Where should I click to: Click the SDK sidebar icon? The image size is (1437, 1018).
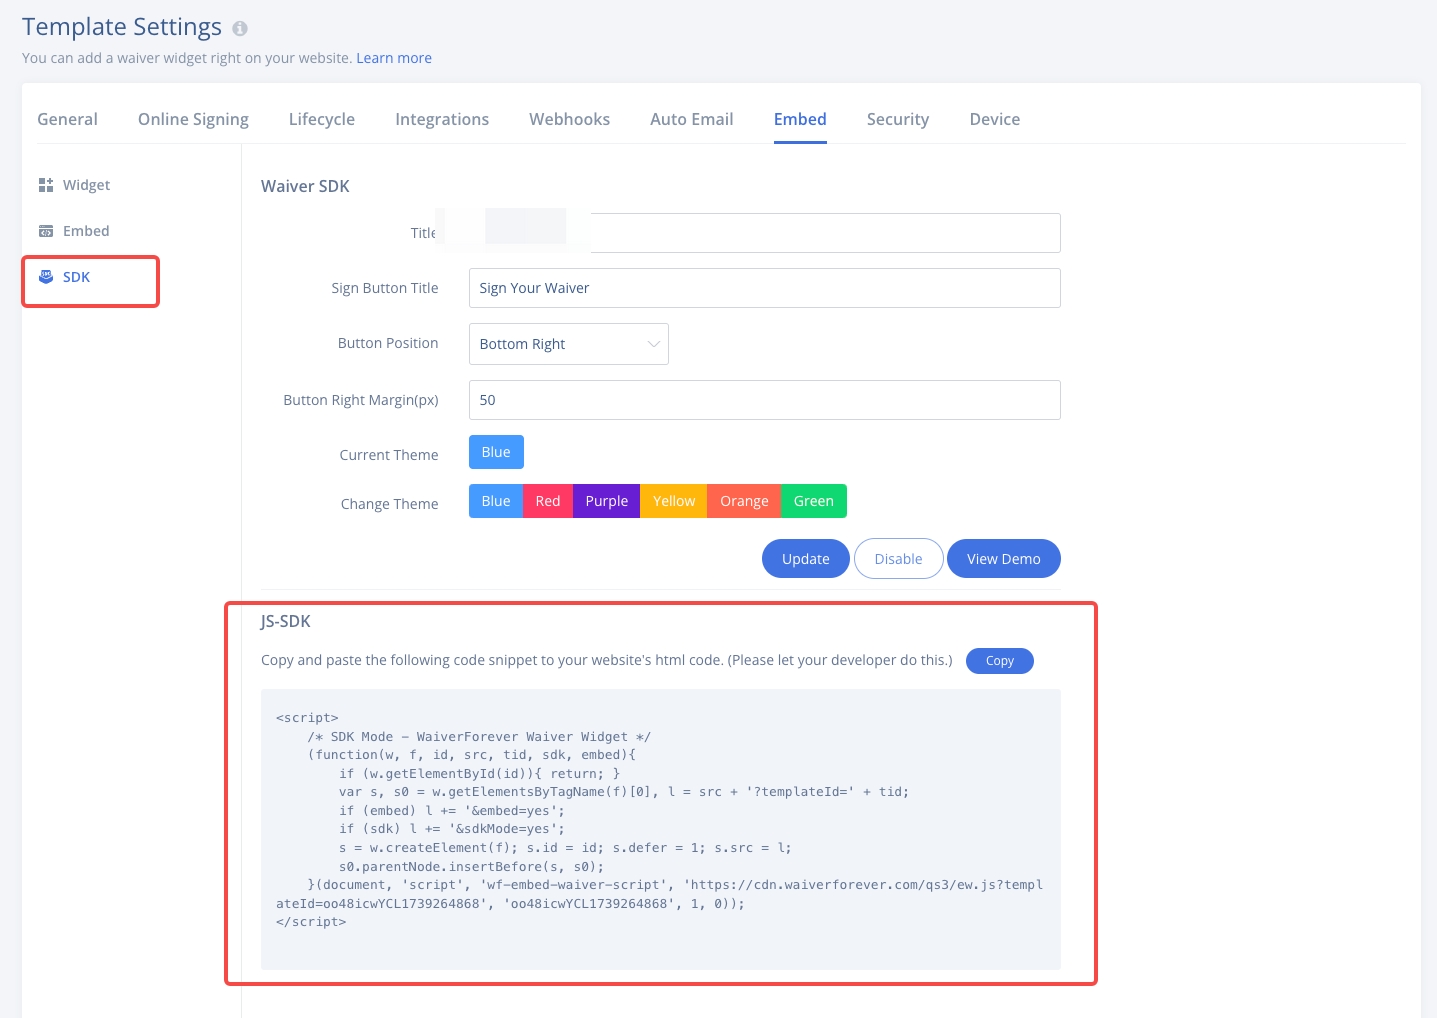[x=46, y=277]
